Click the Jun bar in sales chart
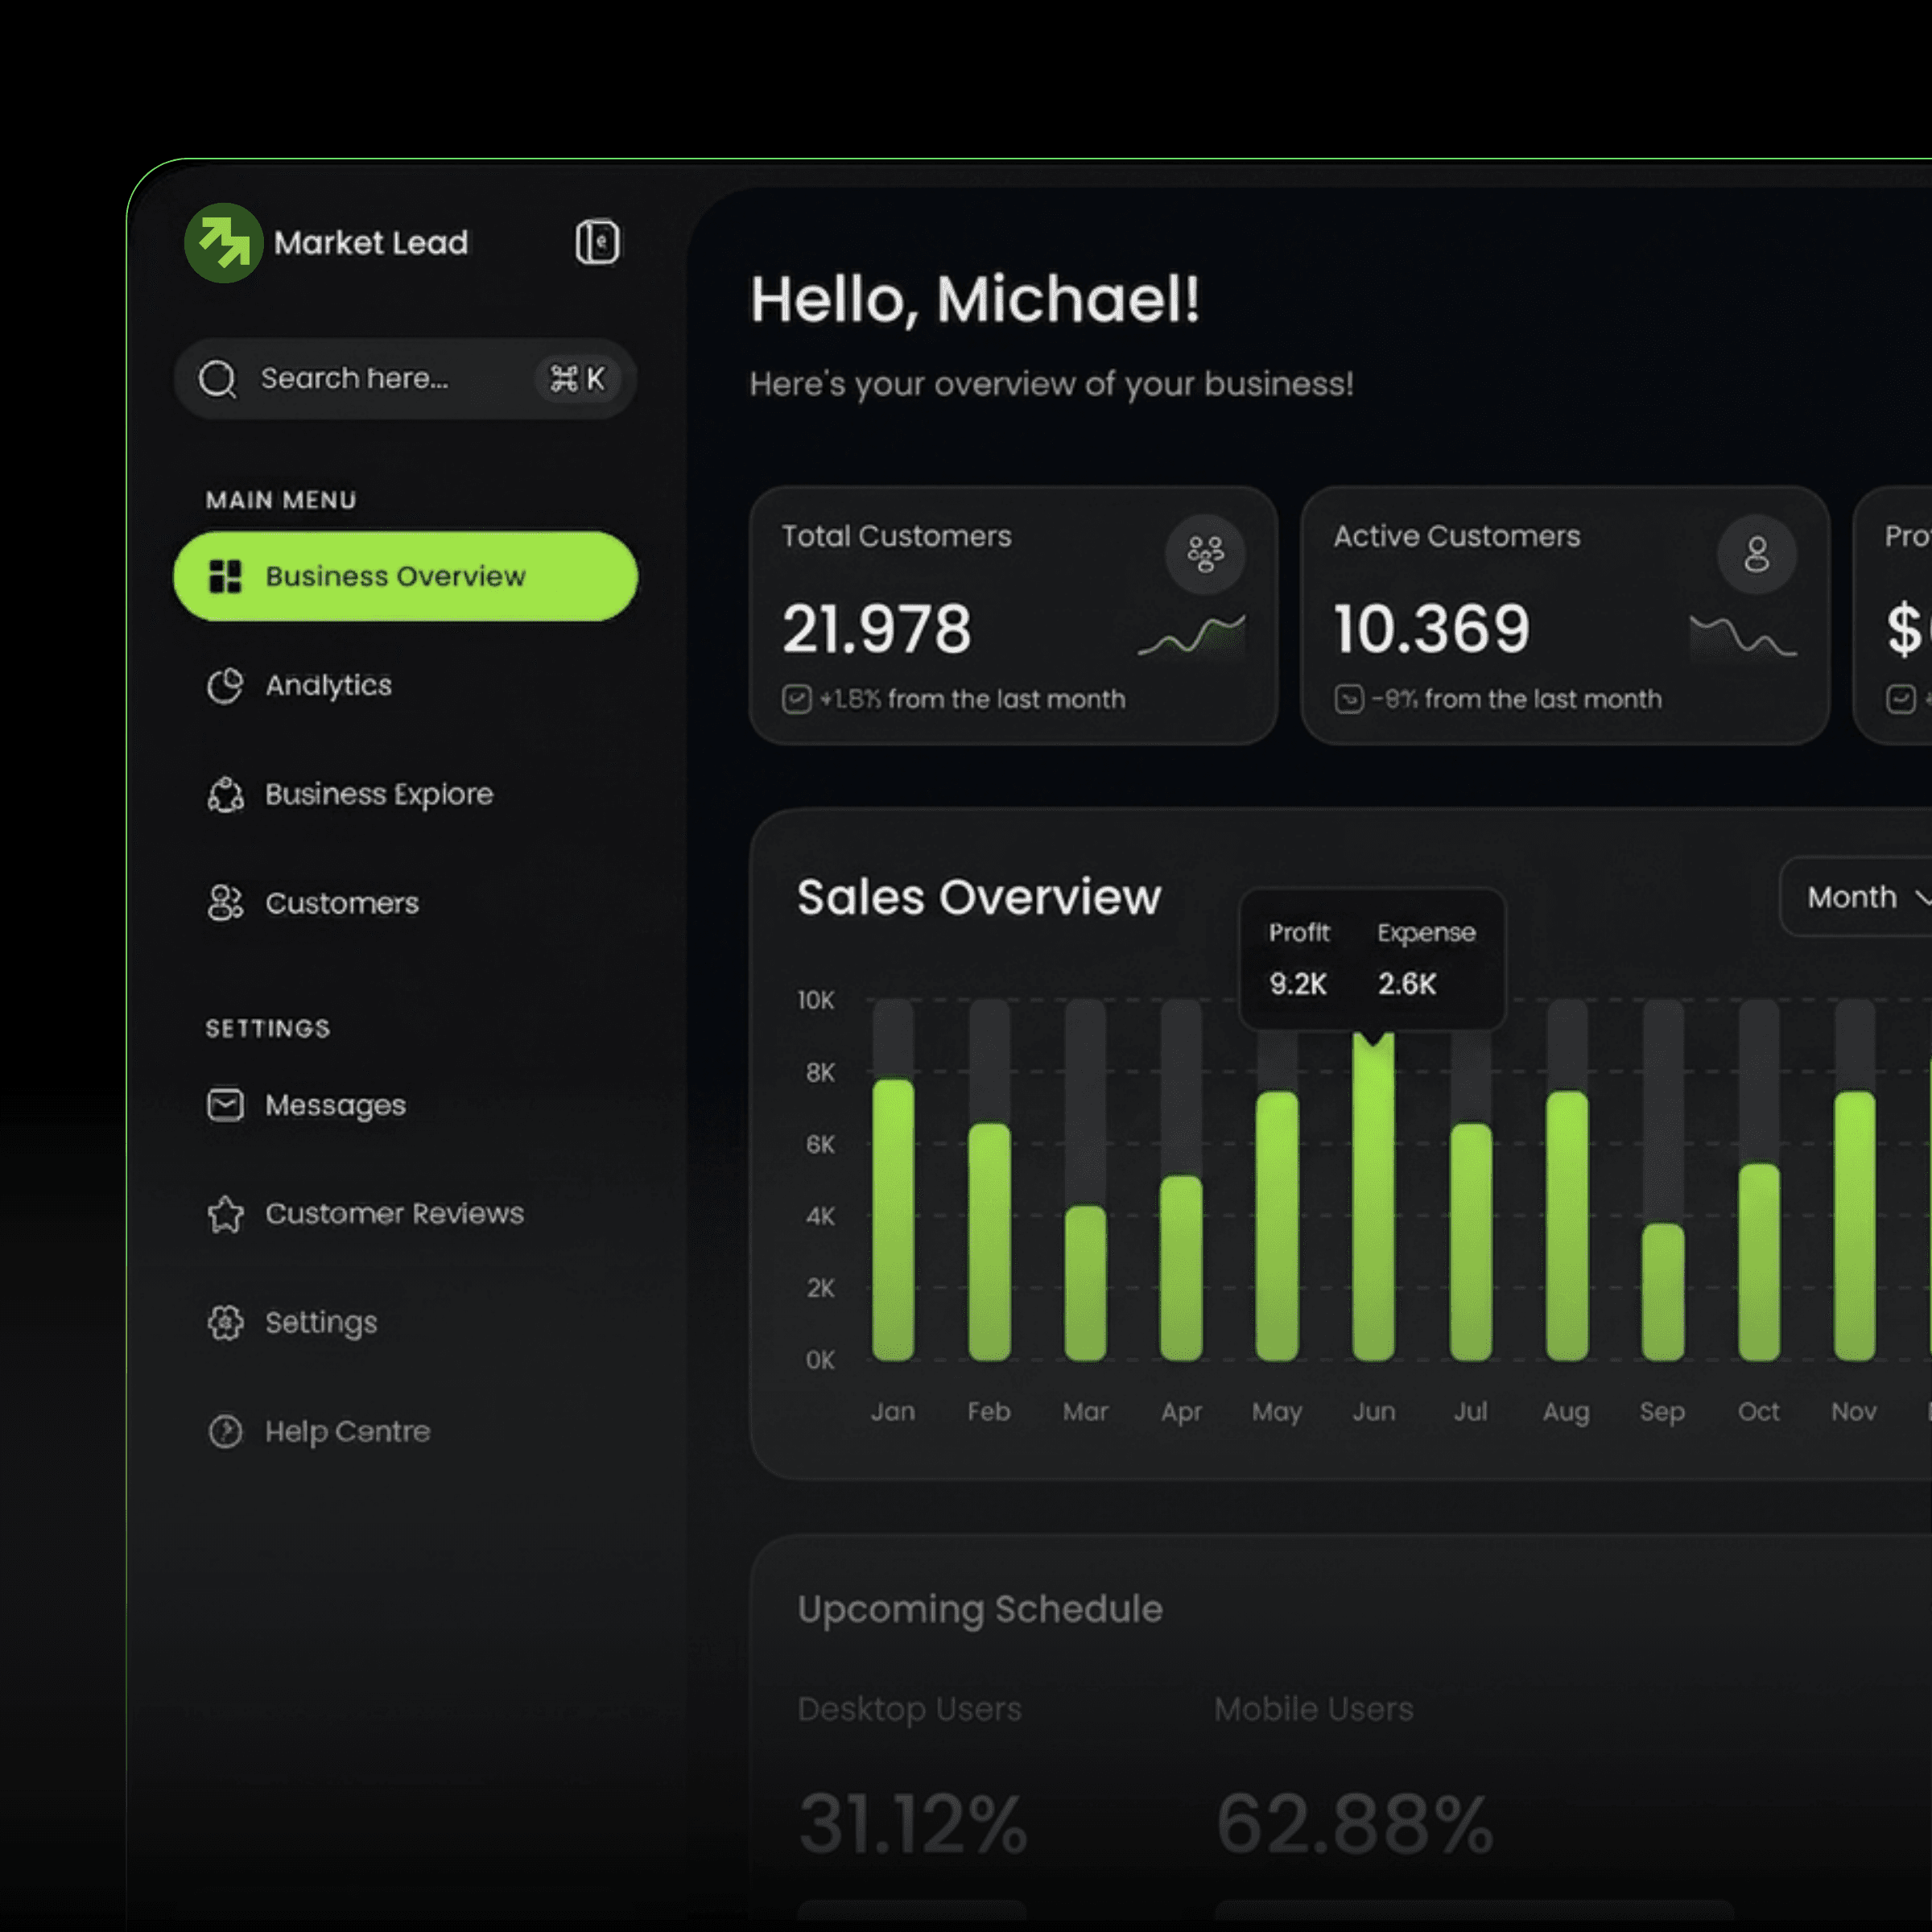 coord(1373,1200)
